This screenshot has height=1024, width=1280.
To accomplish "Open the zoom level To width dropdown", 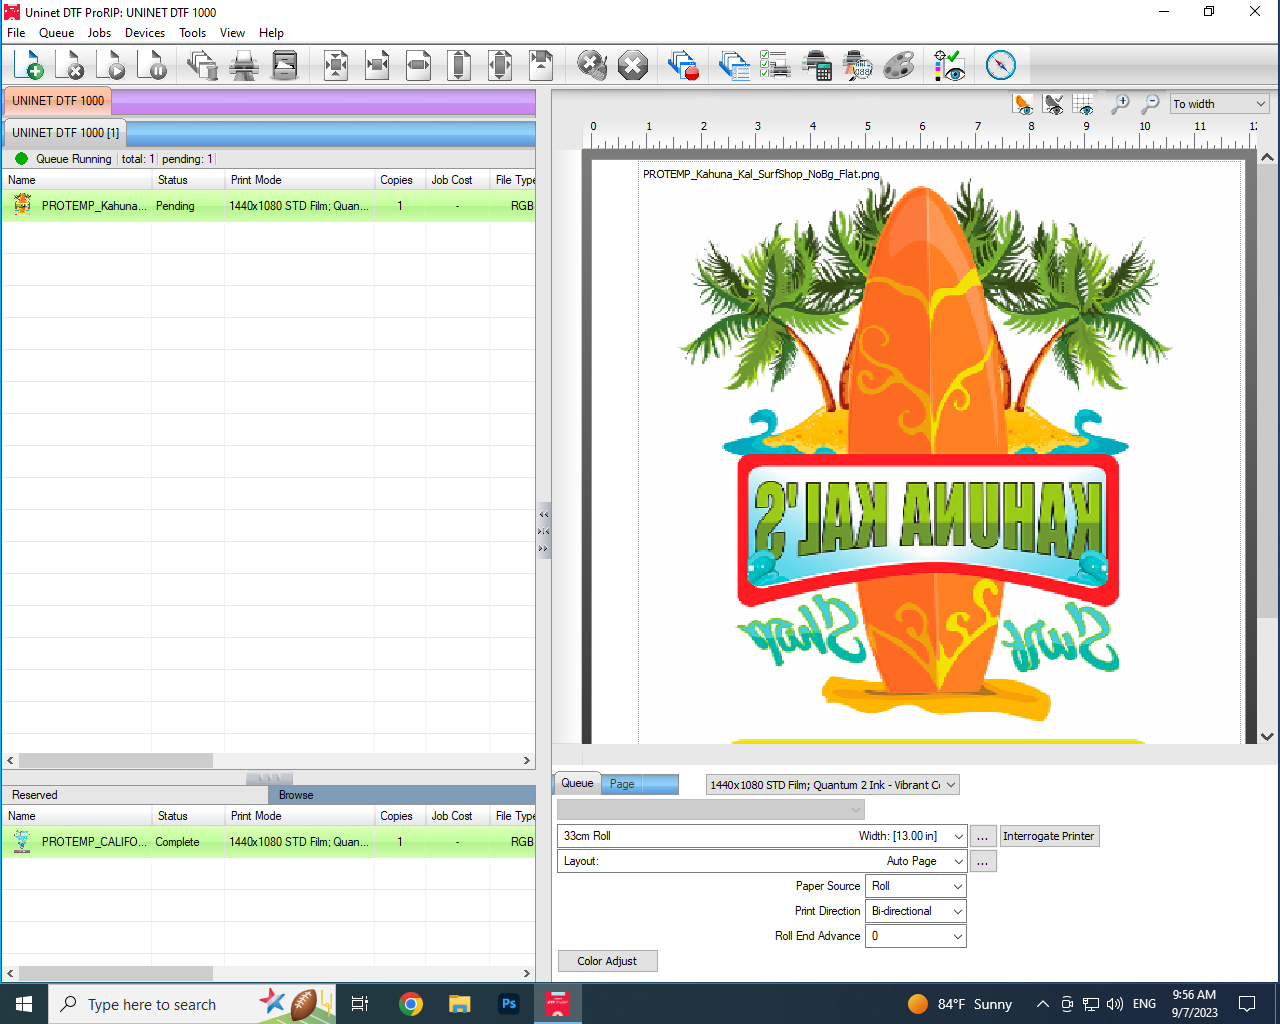I will pos(1219,103).
